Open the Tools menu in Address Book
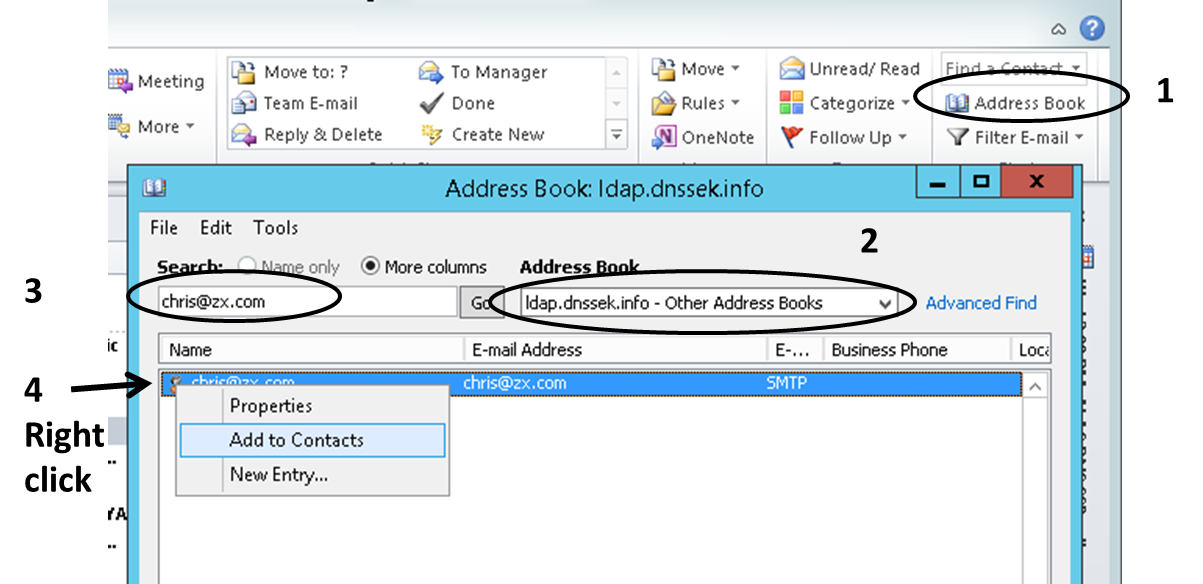 coord(275,228)
